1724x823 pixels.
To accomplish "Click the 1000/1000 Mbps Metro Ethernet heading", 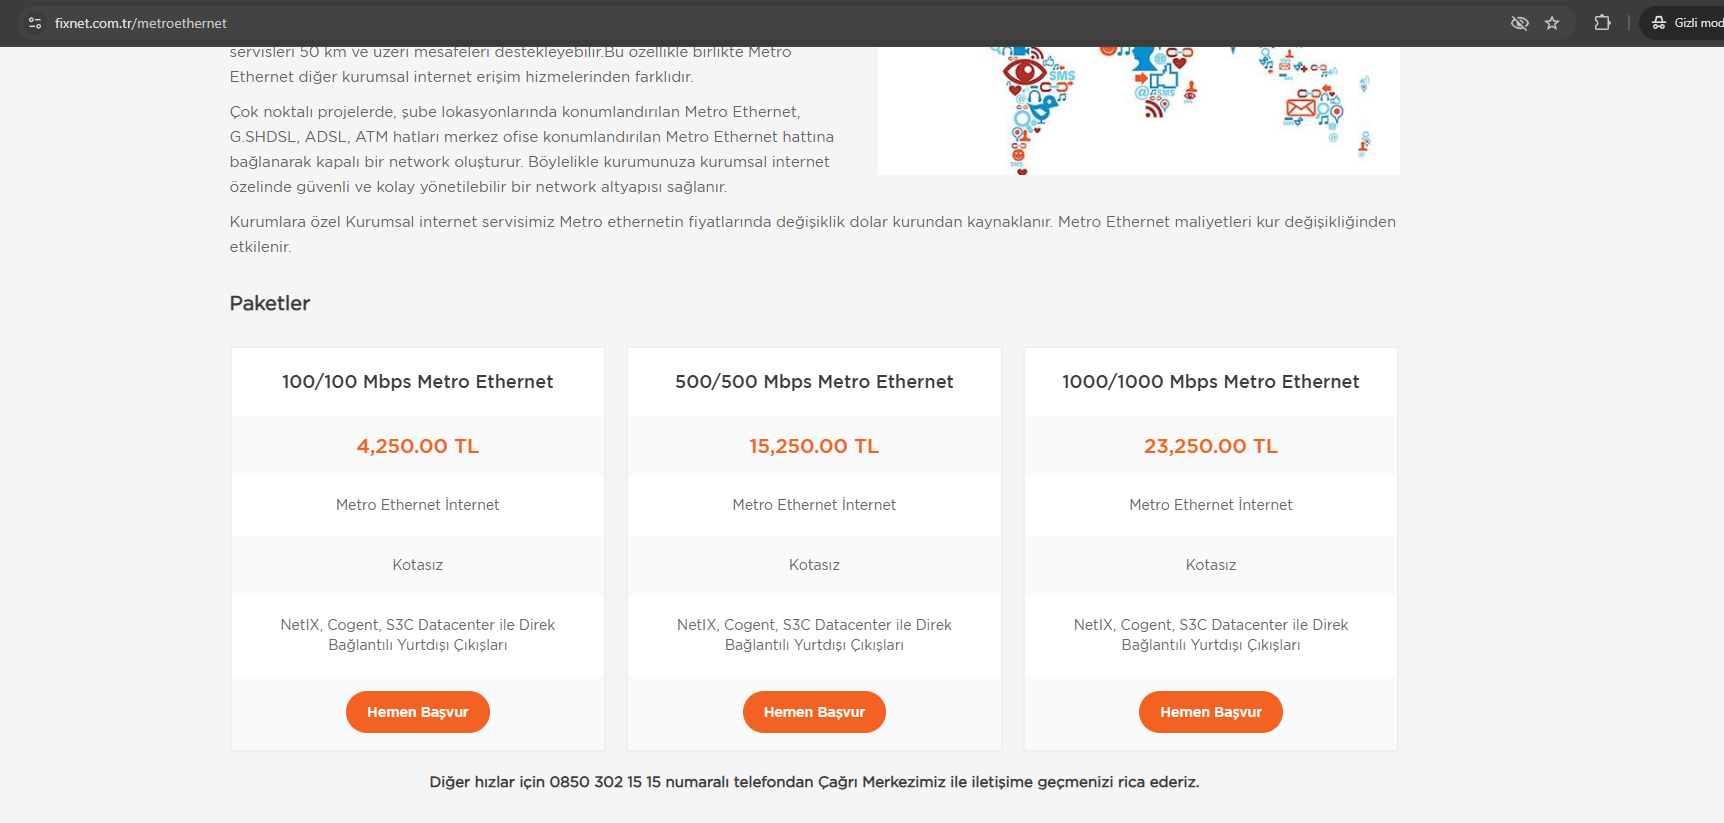I will pos(1210,382).
